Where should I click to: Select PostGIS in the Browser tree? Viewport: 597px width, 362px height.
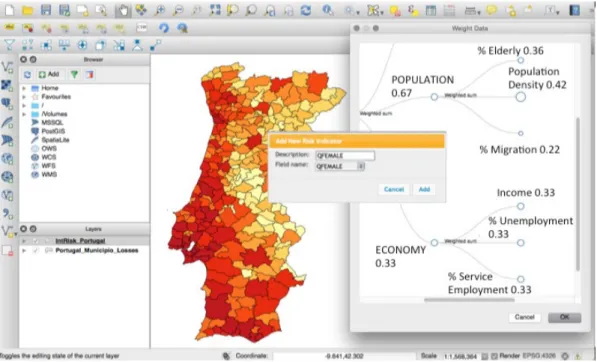coord(53,131)
